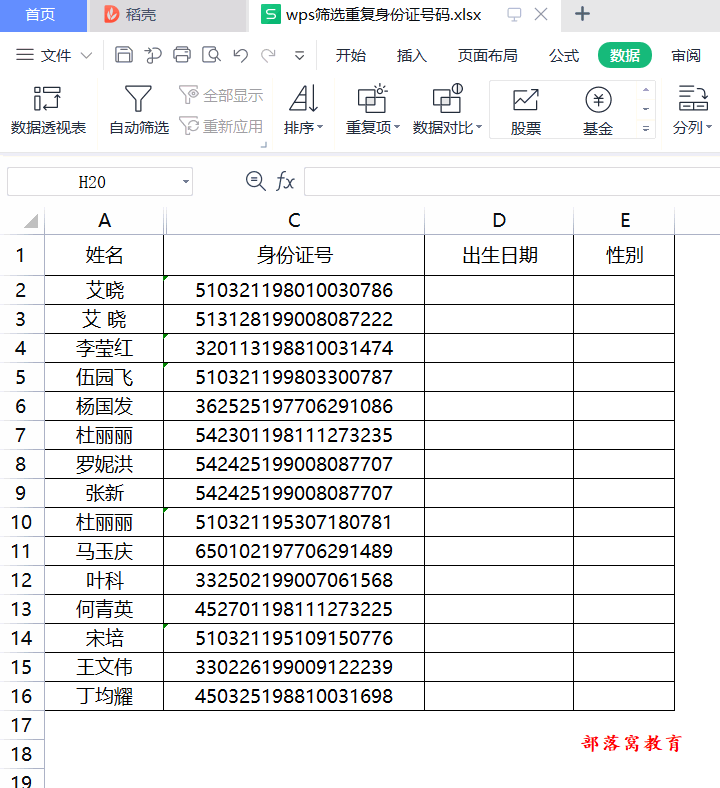Open the 数据对比 data compare dropdown
This screenshot has height=788, width=720.
447,110
